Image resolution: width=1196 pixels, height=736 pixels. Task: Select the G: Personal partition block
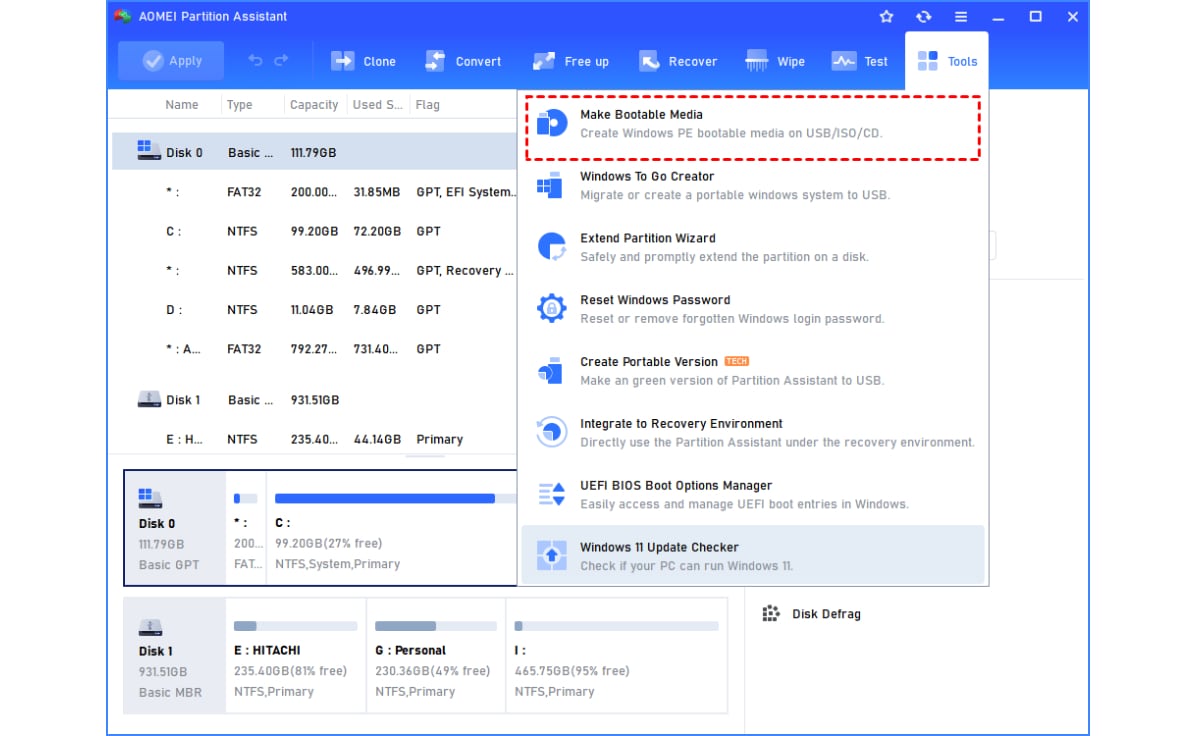click(436, 656)
